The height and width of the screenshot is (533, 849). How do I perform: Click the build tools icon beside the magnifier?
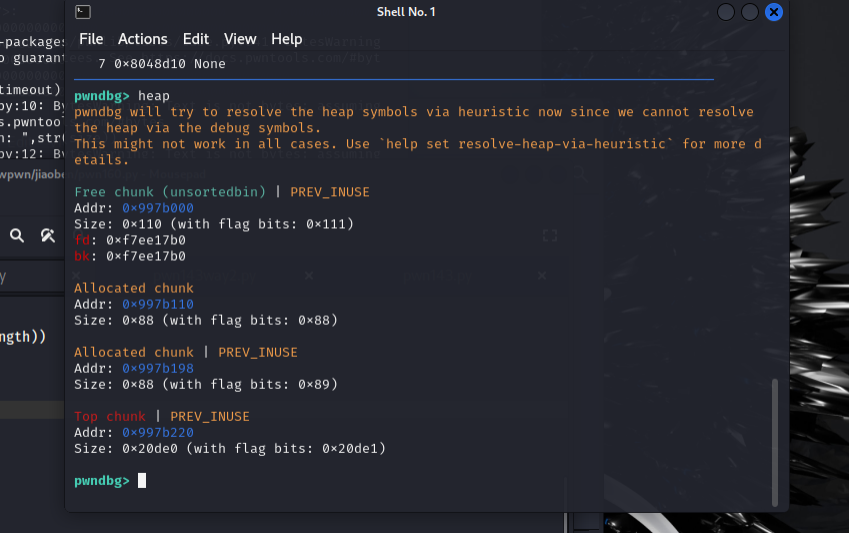point(47,236)
